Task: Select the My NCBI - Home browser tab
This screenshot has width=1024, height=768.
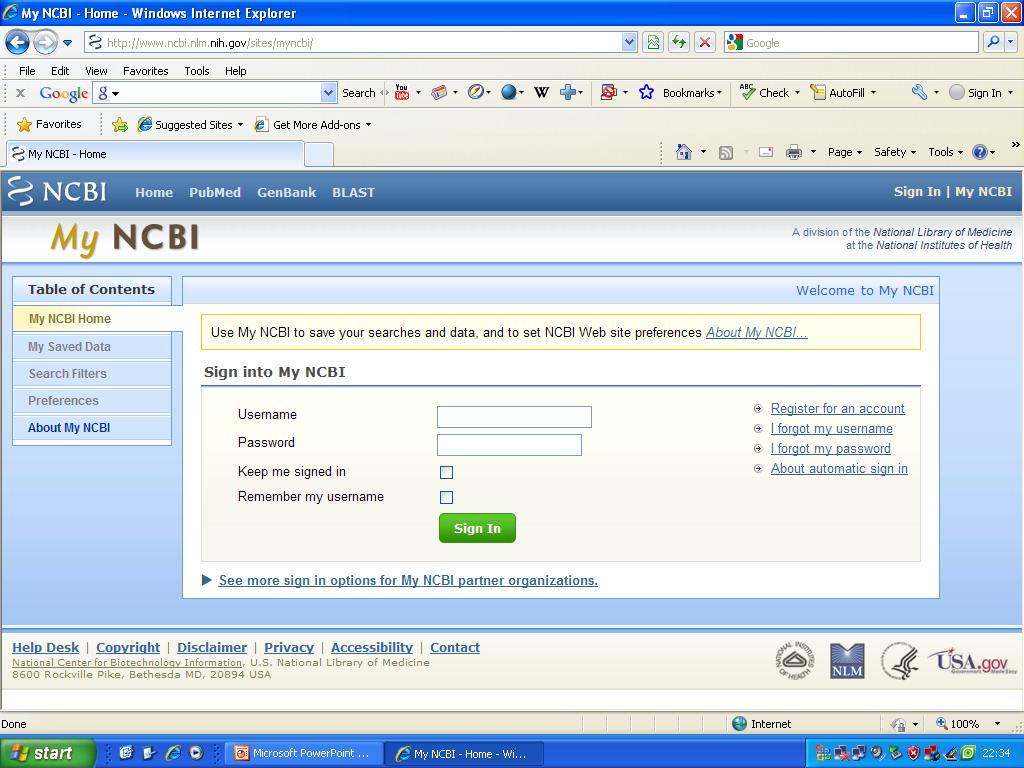Action: [155, 154]
